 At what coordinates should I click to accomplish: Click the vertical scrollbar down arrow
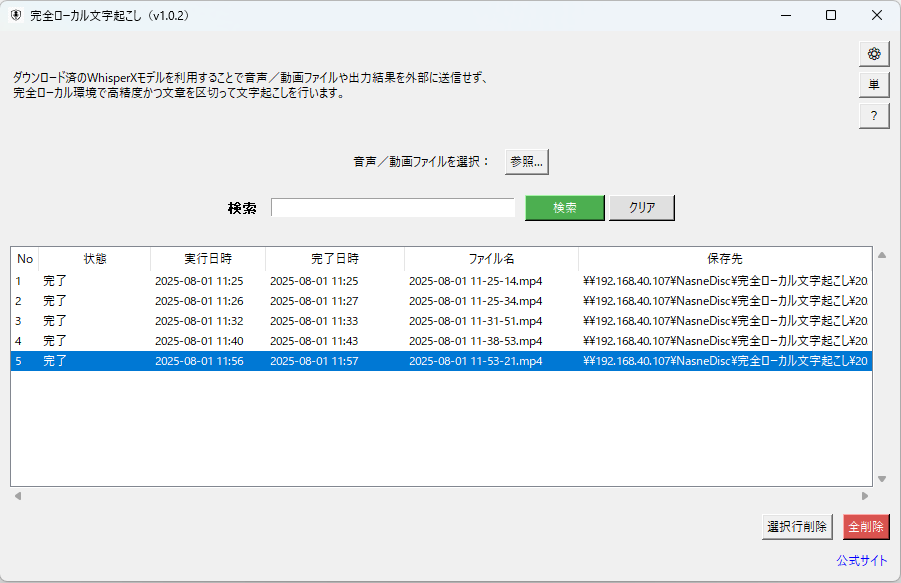(881, 478)
